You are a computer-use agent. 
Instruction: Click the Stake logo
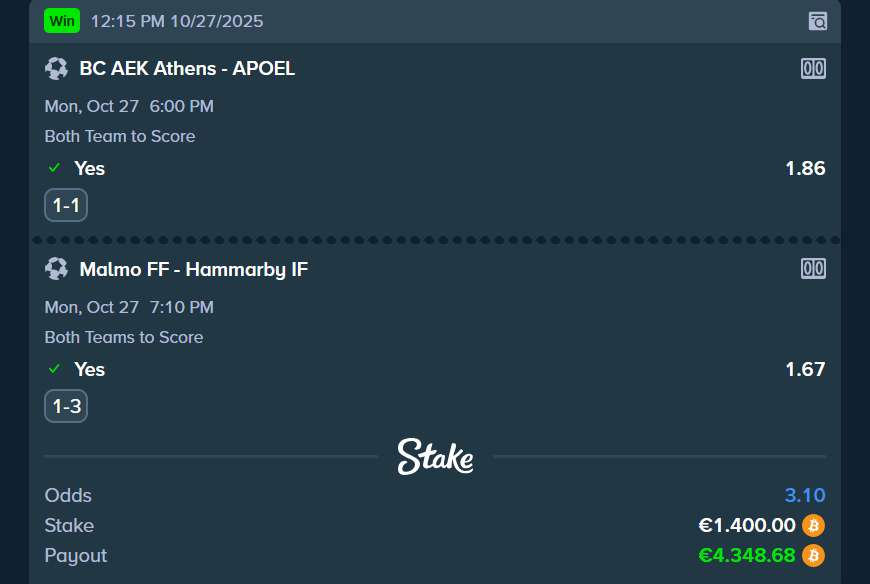pos(435,457)
